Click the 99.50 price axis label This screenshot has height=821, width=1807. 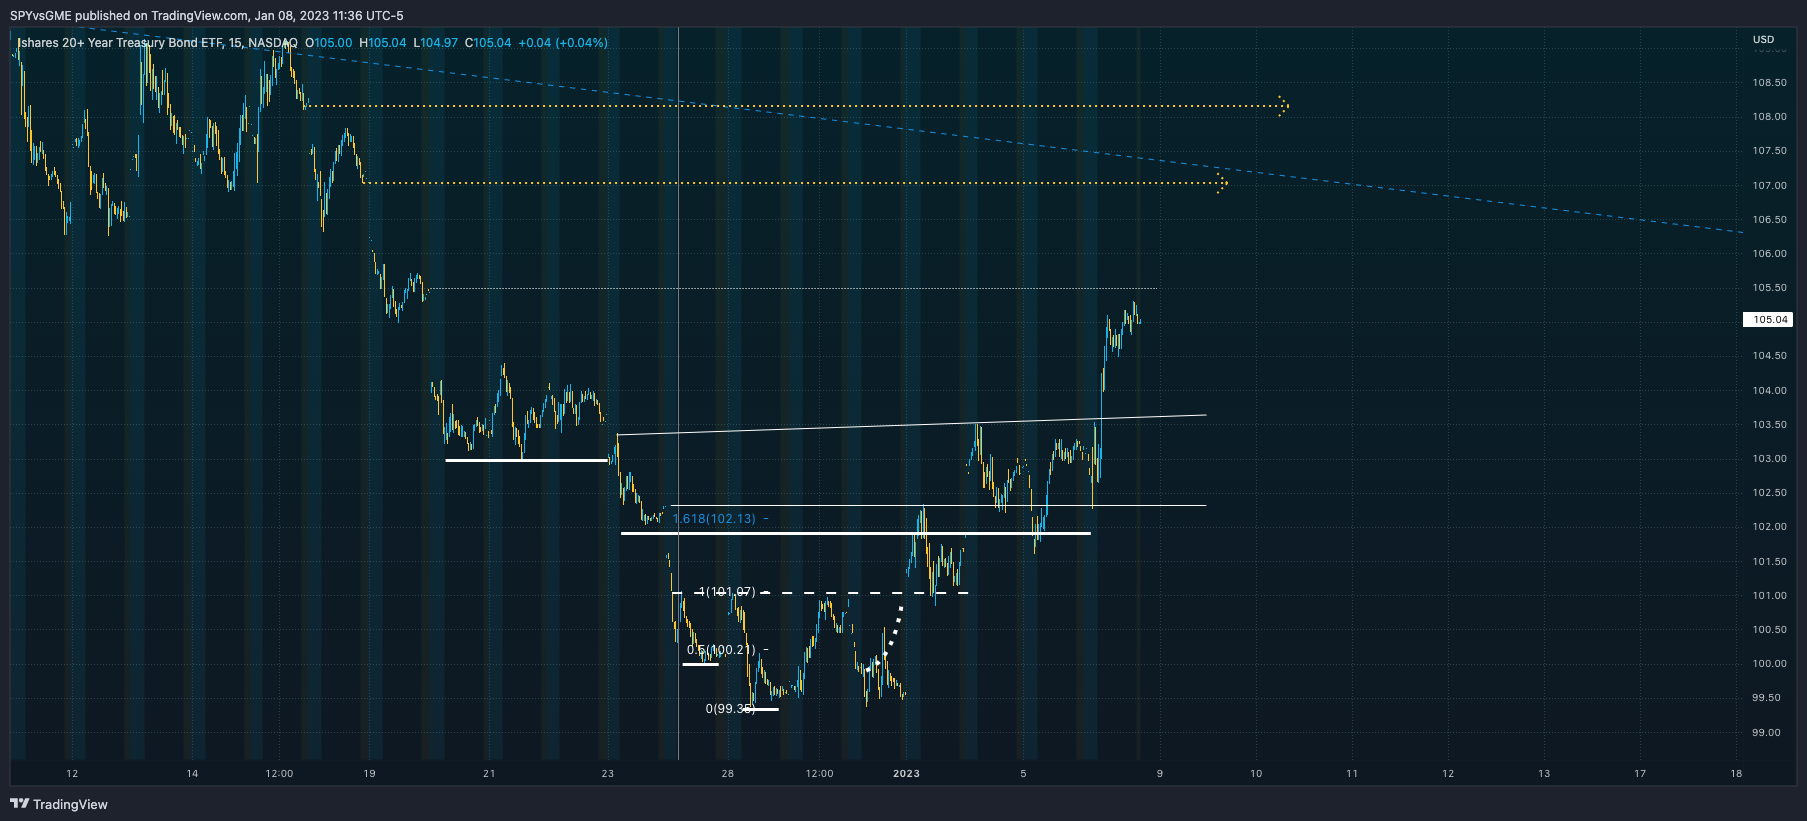click(1766, 698)
